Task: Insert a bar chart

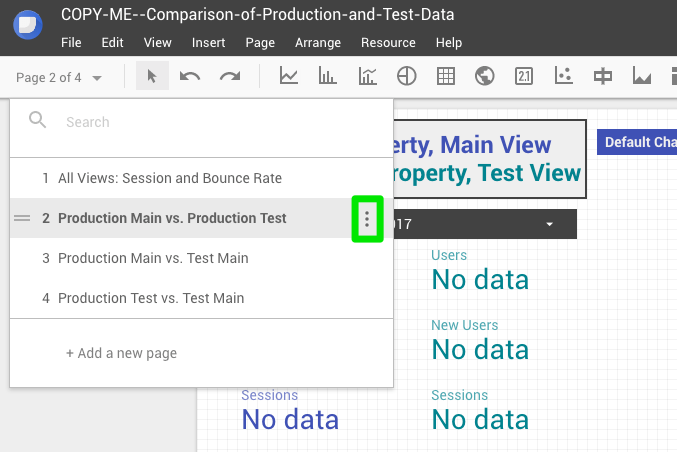Action: 328,76
